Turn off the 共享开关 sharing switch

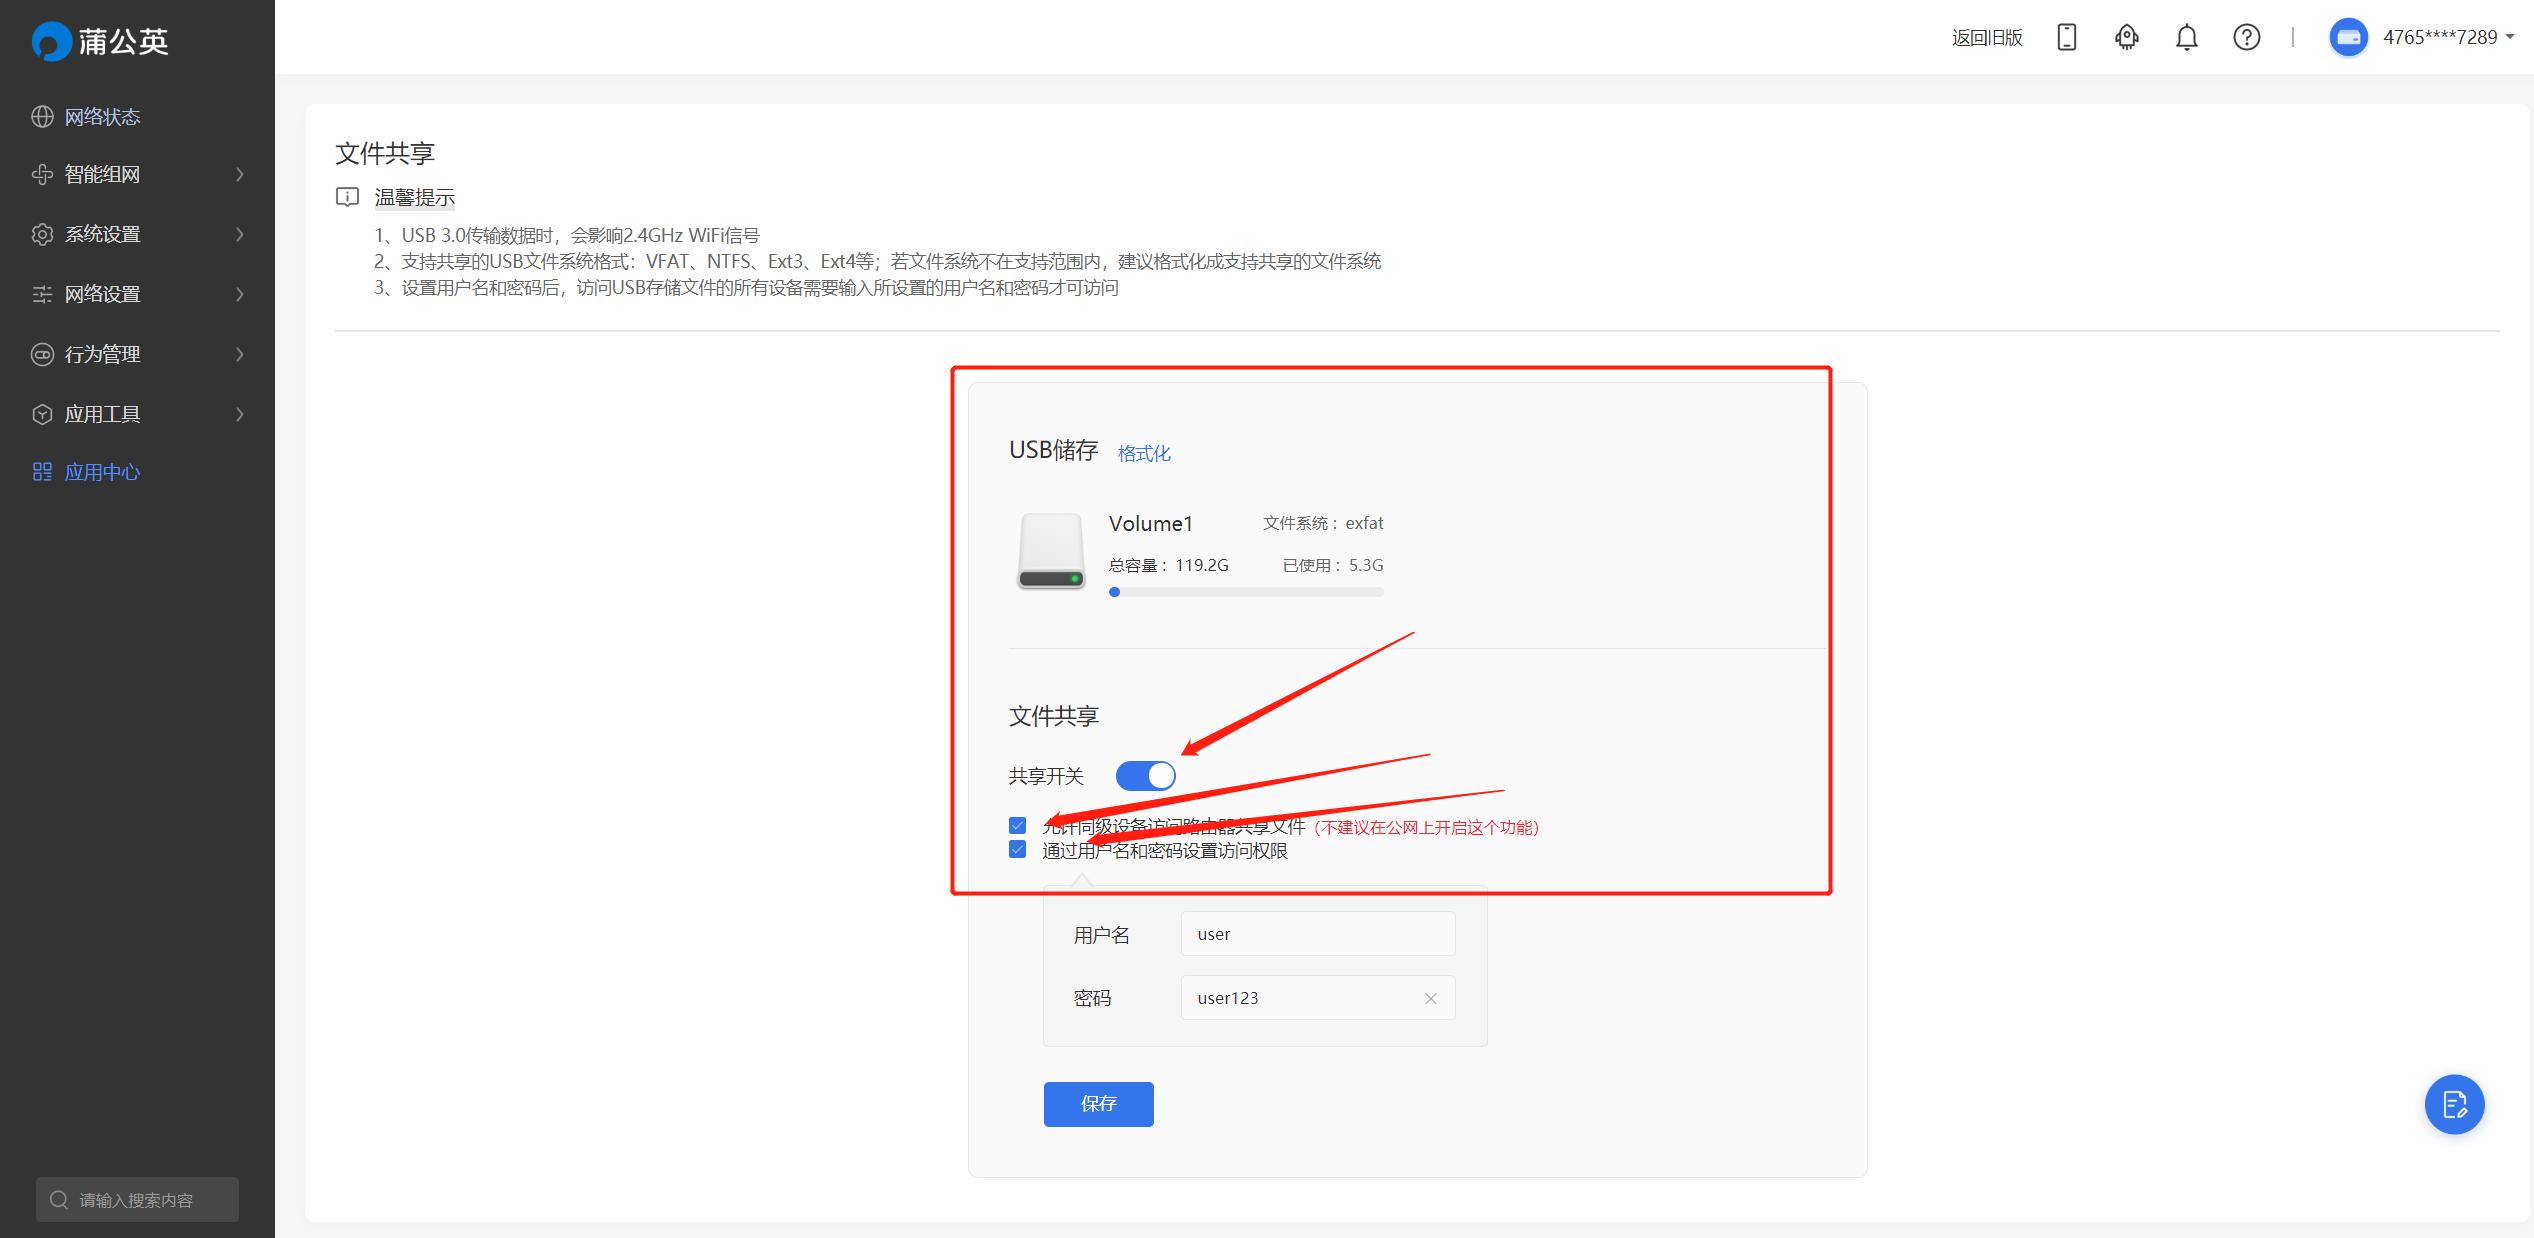point(1145,775)
